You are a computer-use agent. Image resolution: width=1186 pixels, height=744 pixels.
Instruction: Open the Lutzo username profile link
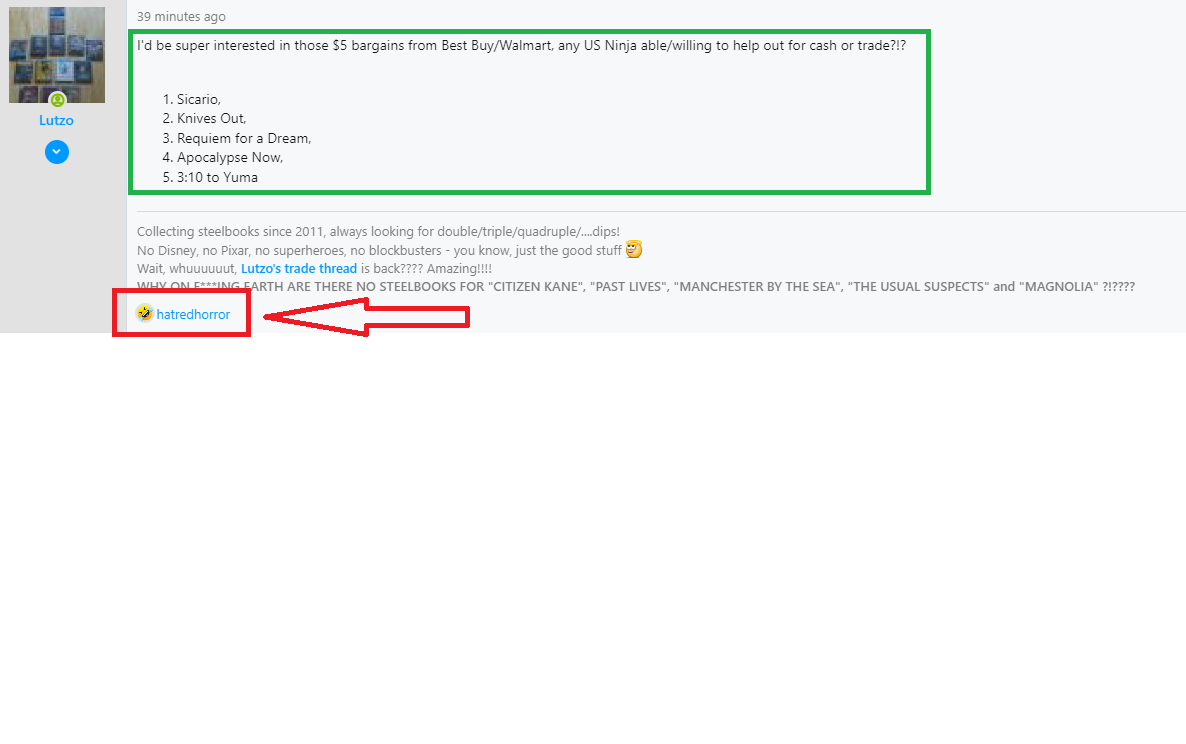(x=57, y=120)
